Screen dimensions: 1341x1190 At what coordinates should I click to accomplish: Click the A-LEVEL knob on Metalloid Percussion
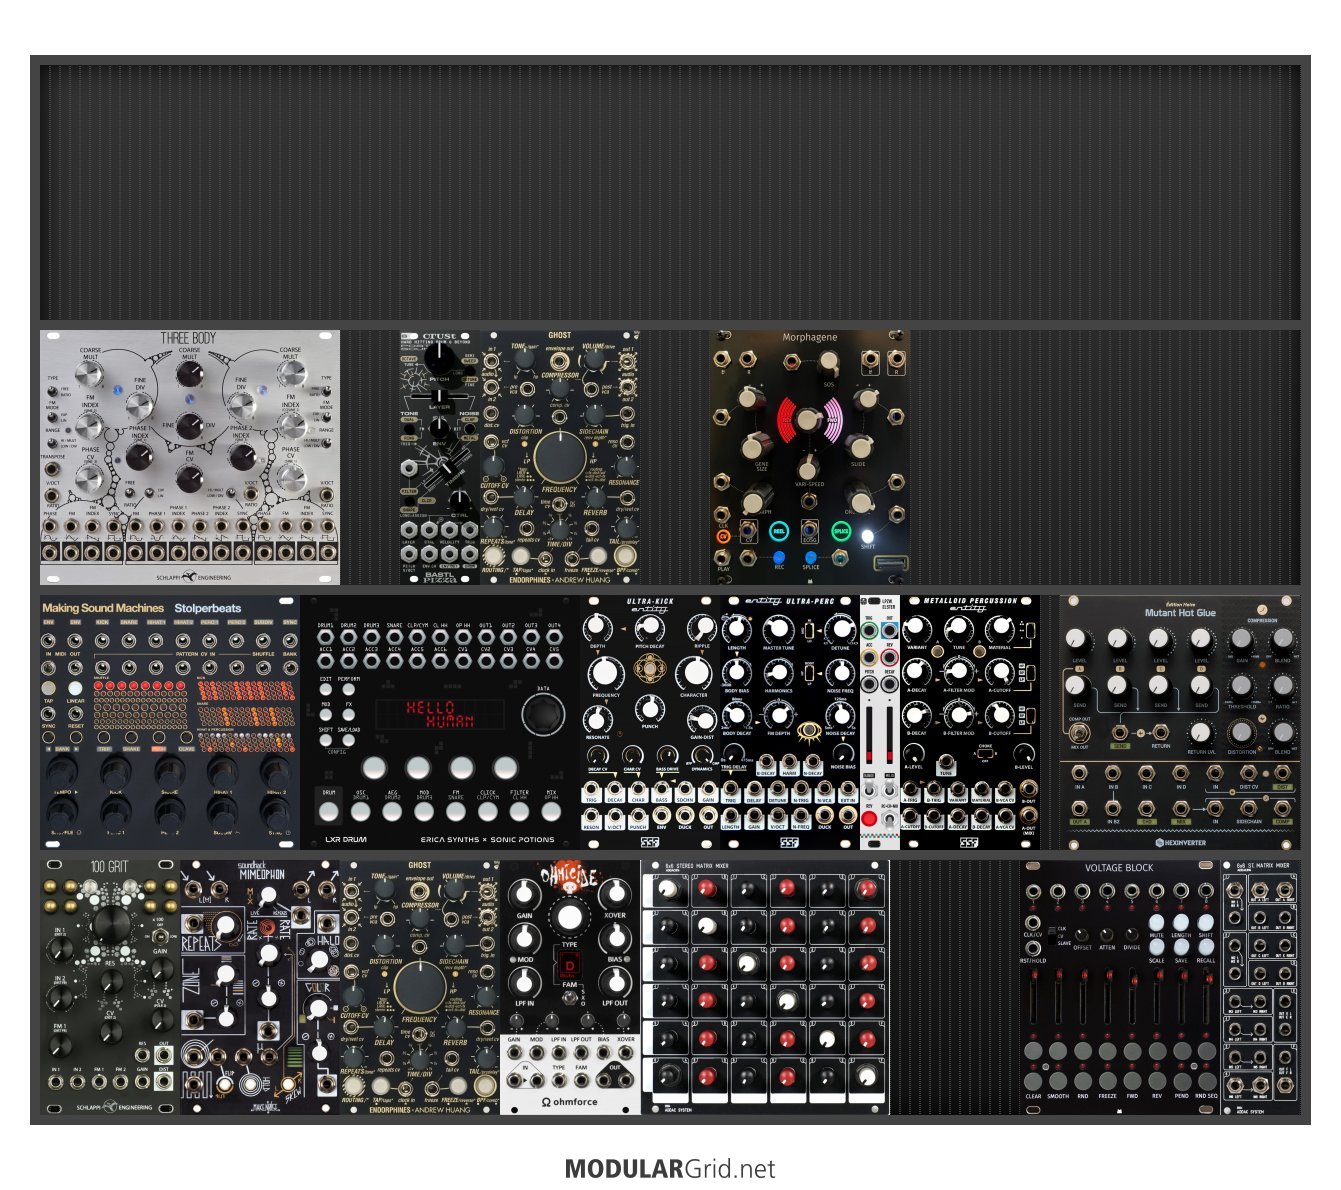coord(914,754)
